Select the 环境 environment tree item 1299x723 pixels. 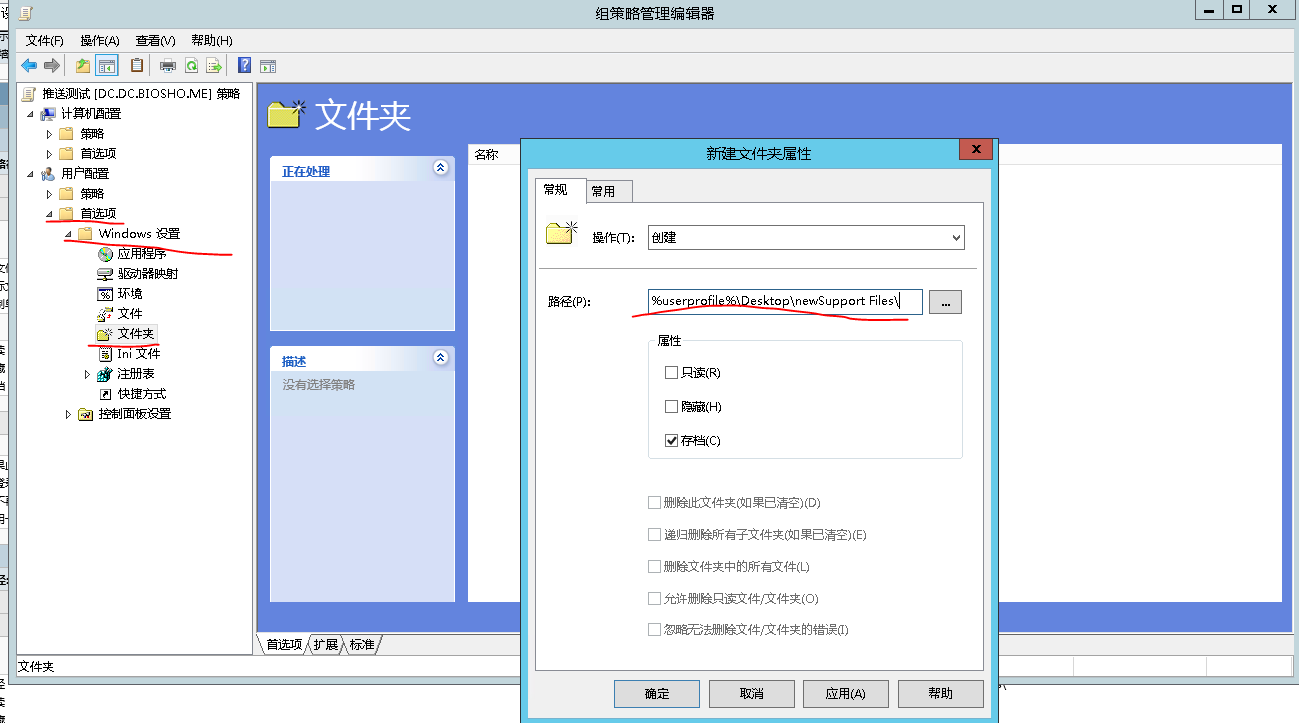tap(130, 293)
